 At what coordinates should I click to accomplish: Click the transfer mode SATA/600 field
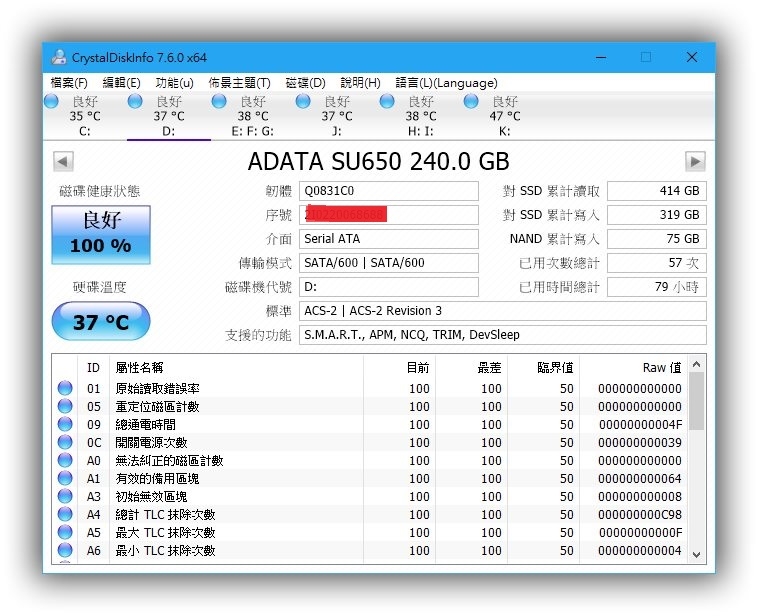389,263
